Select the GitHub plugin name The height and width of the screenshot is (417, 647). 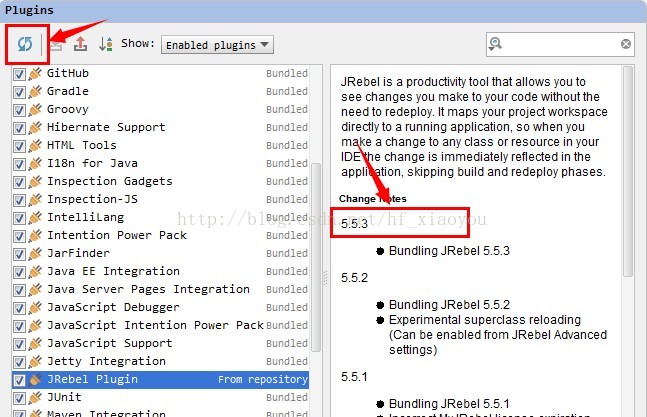68,73
